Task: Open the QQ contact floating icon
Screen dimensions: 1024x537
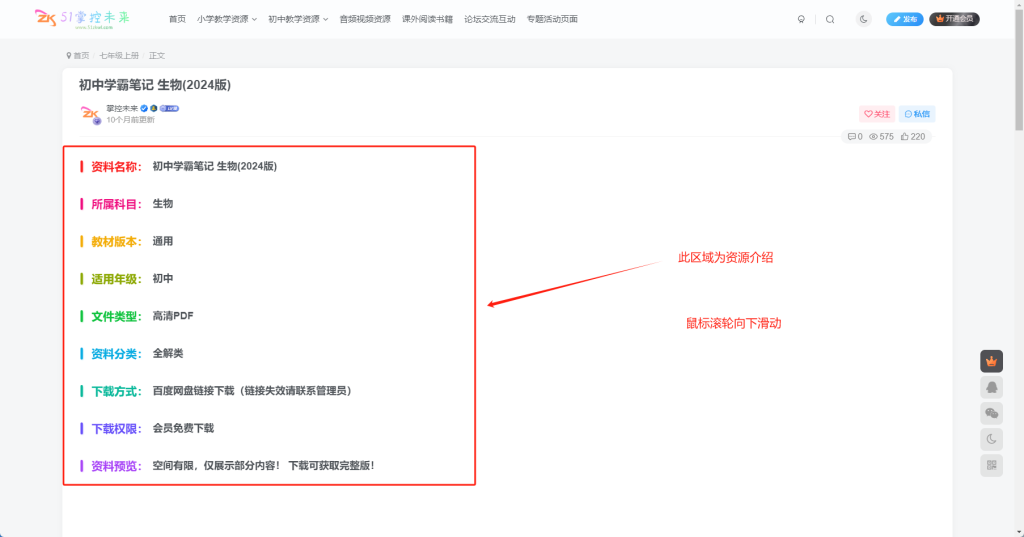Action: pyautogui.click(x=991, y=387)
